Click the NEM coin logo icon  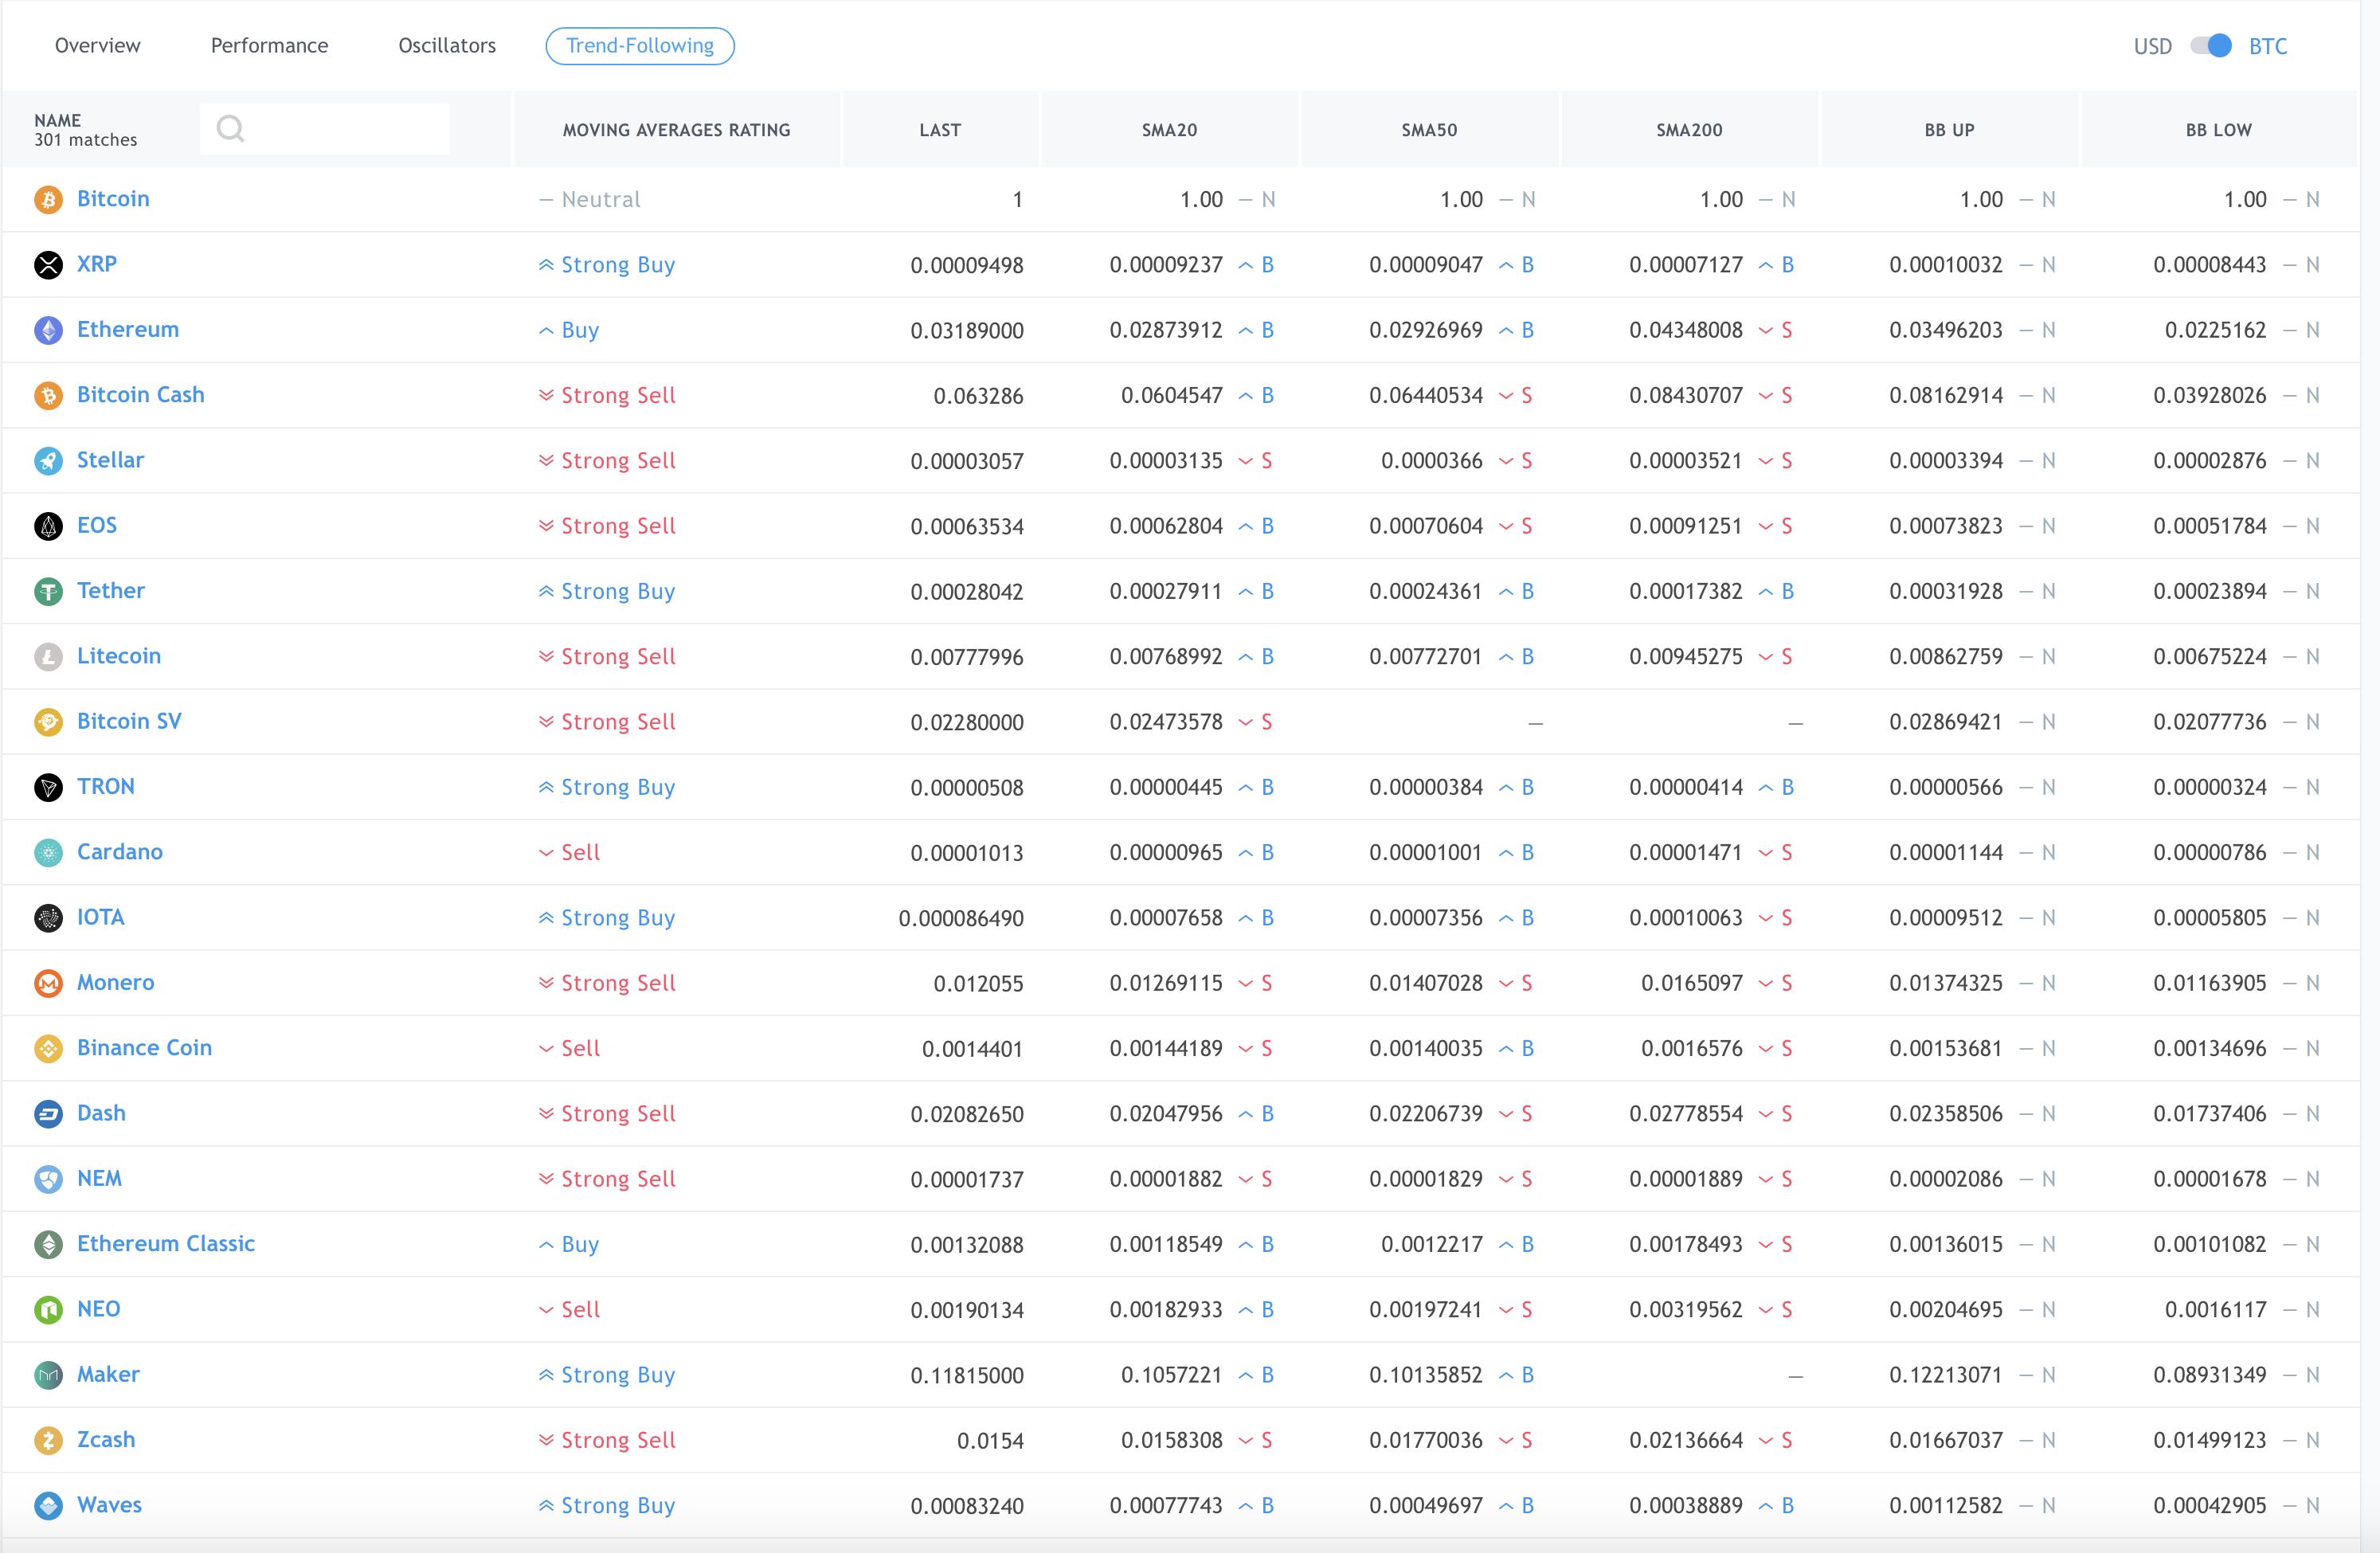coord(48,1180)
